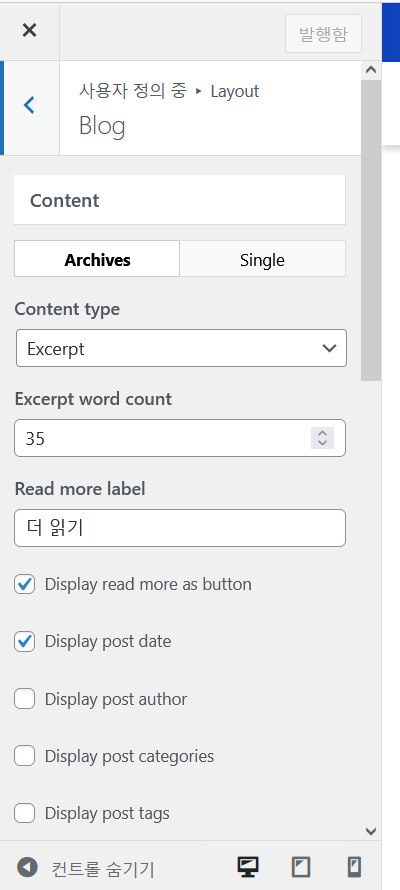
Task: Select the Archives tab
Action: [x=97, y=259]
